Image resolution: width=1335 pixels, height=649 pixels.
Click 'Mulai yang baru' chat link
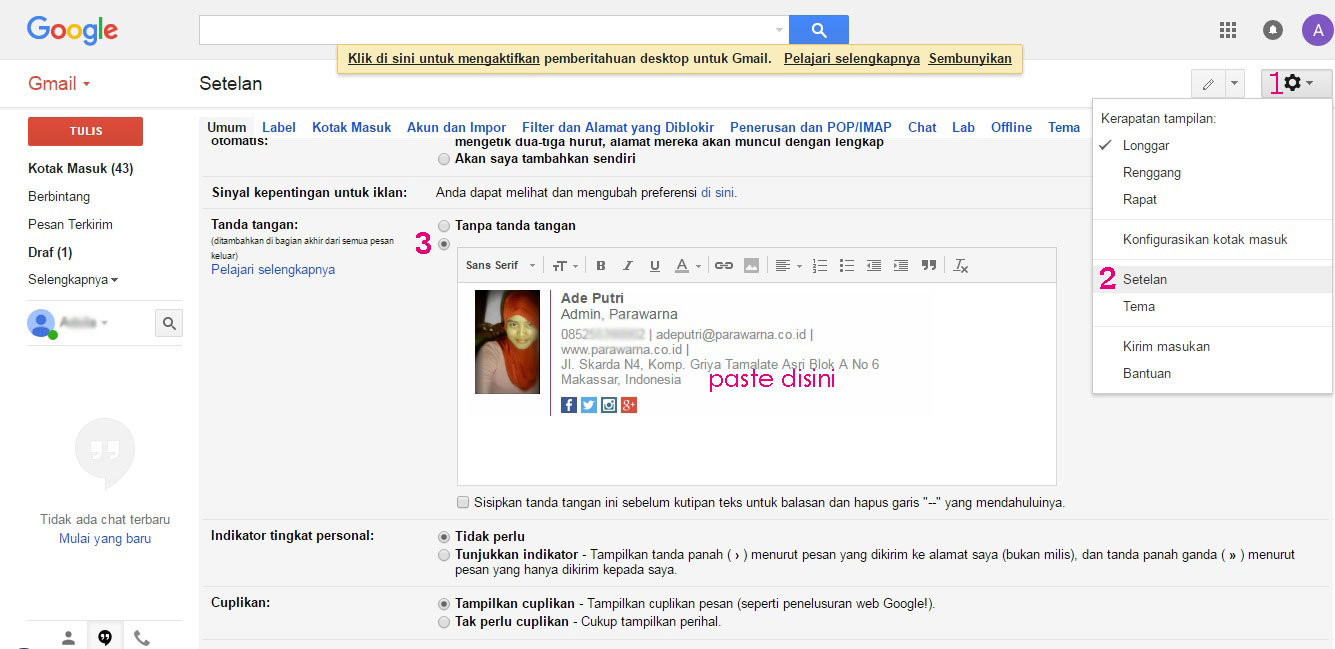coord(105,539)
